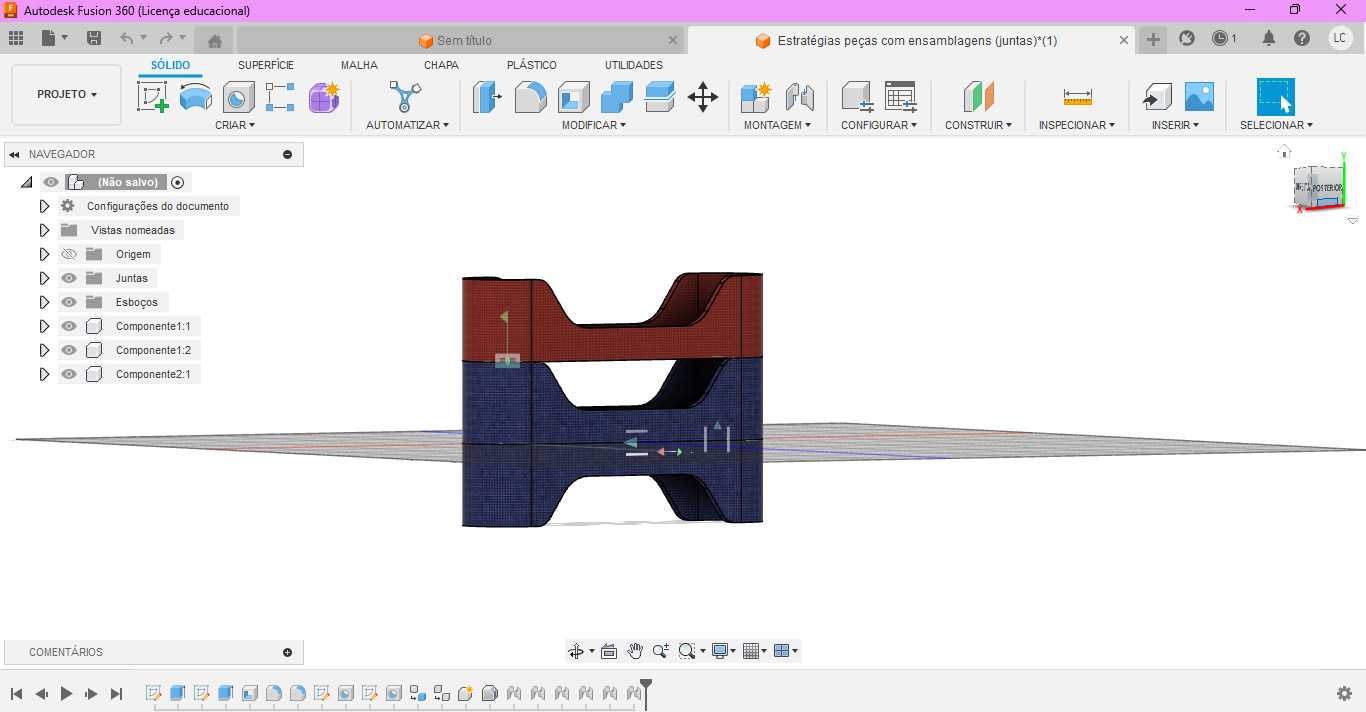Open timeline settings gear icon

1345,693
